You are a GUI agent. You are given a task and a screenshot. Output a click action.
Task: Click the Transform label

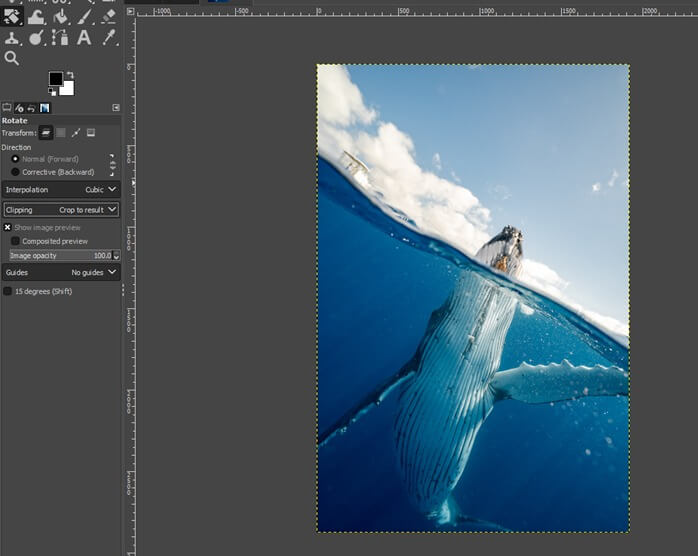coord(19,133)
